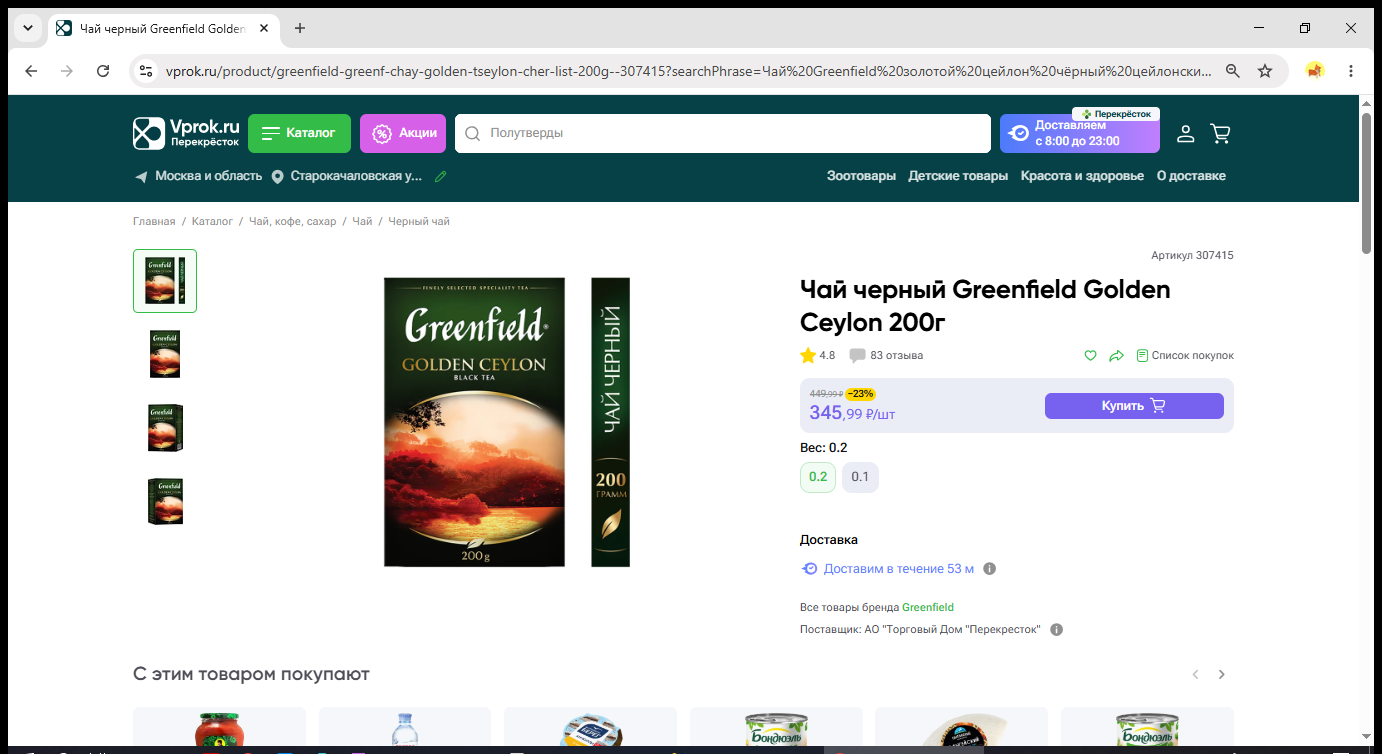Select weight option 0.1
The height and width of the screenshot is (754, 1382).
[860, 477]
